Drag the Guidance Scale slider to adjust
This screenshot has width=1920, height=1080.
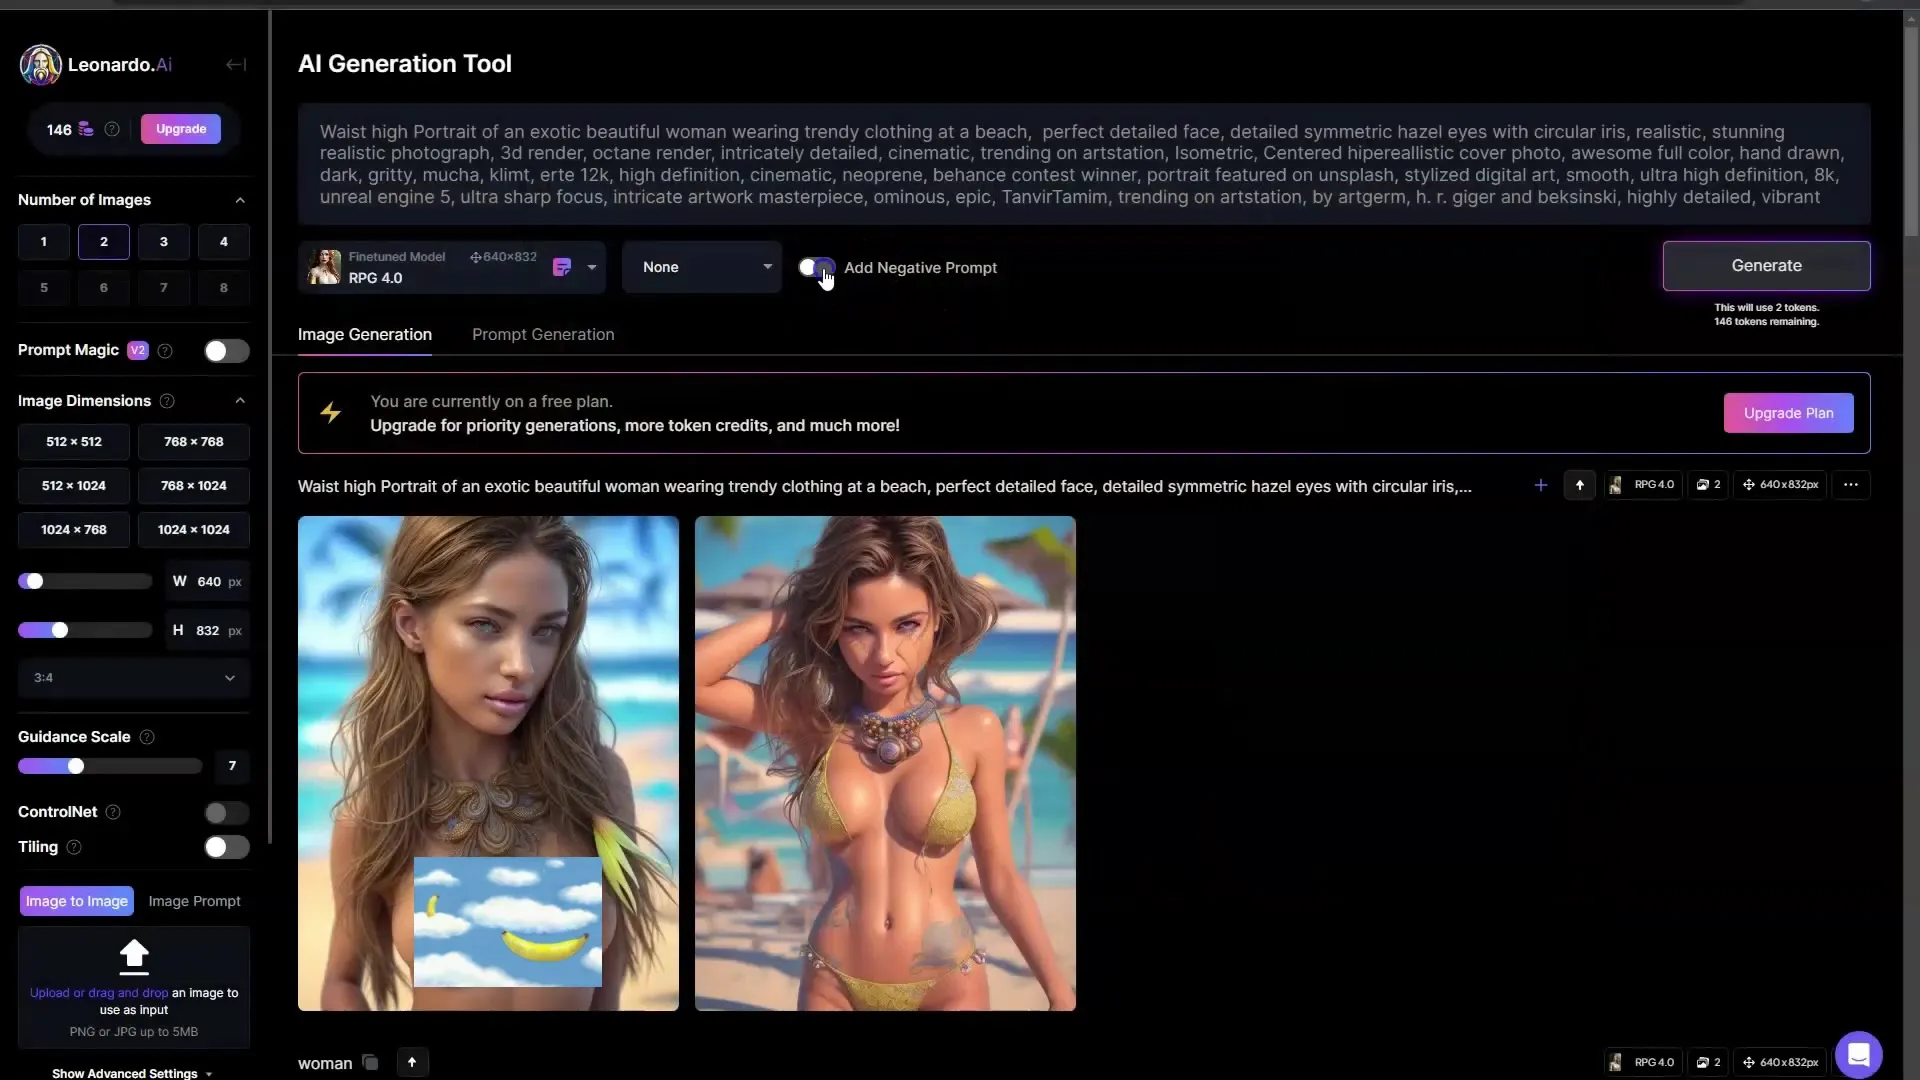75,765
